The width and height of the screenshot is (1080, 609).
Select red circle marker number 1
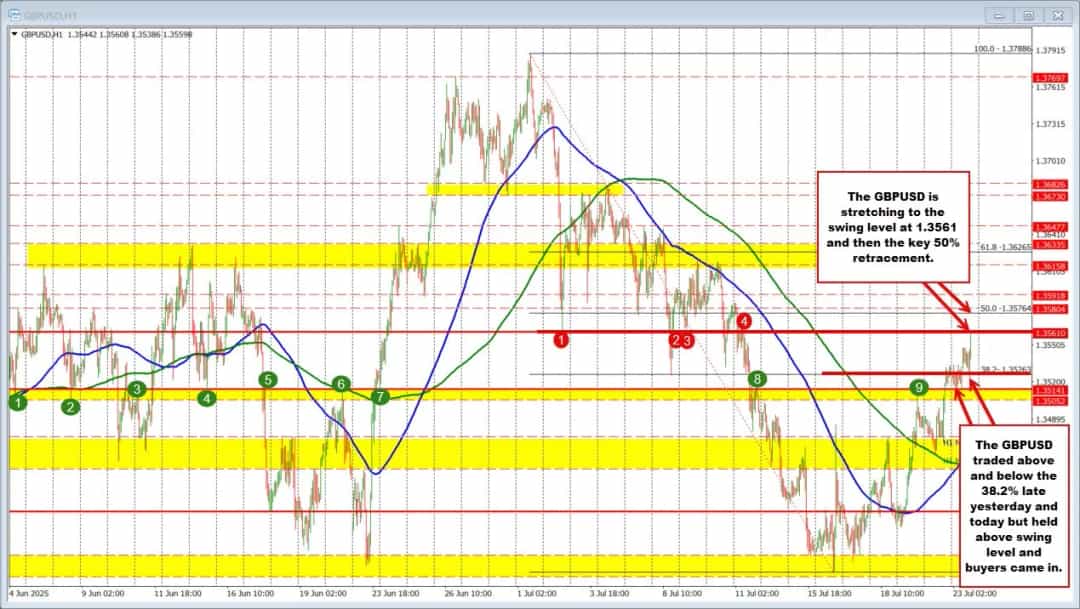tap(562, 341)
